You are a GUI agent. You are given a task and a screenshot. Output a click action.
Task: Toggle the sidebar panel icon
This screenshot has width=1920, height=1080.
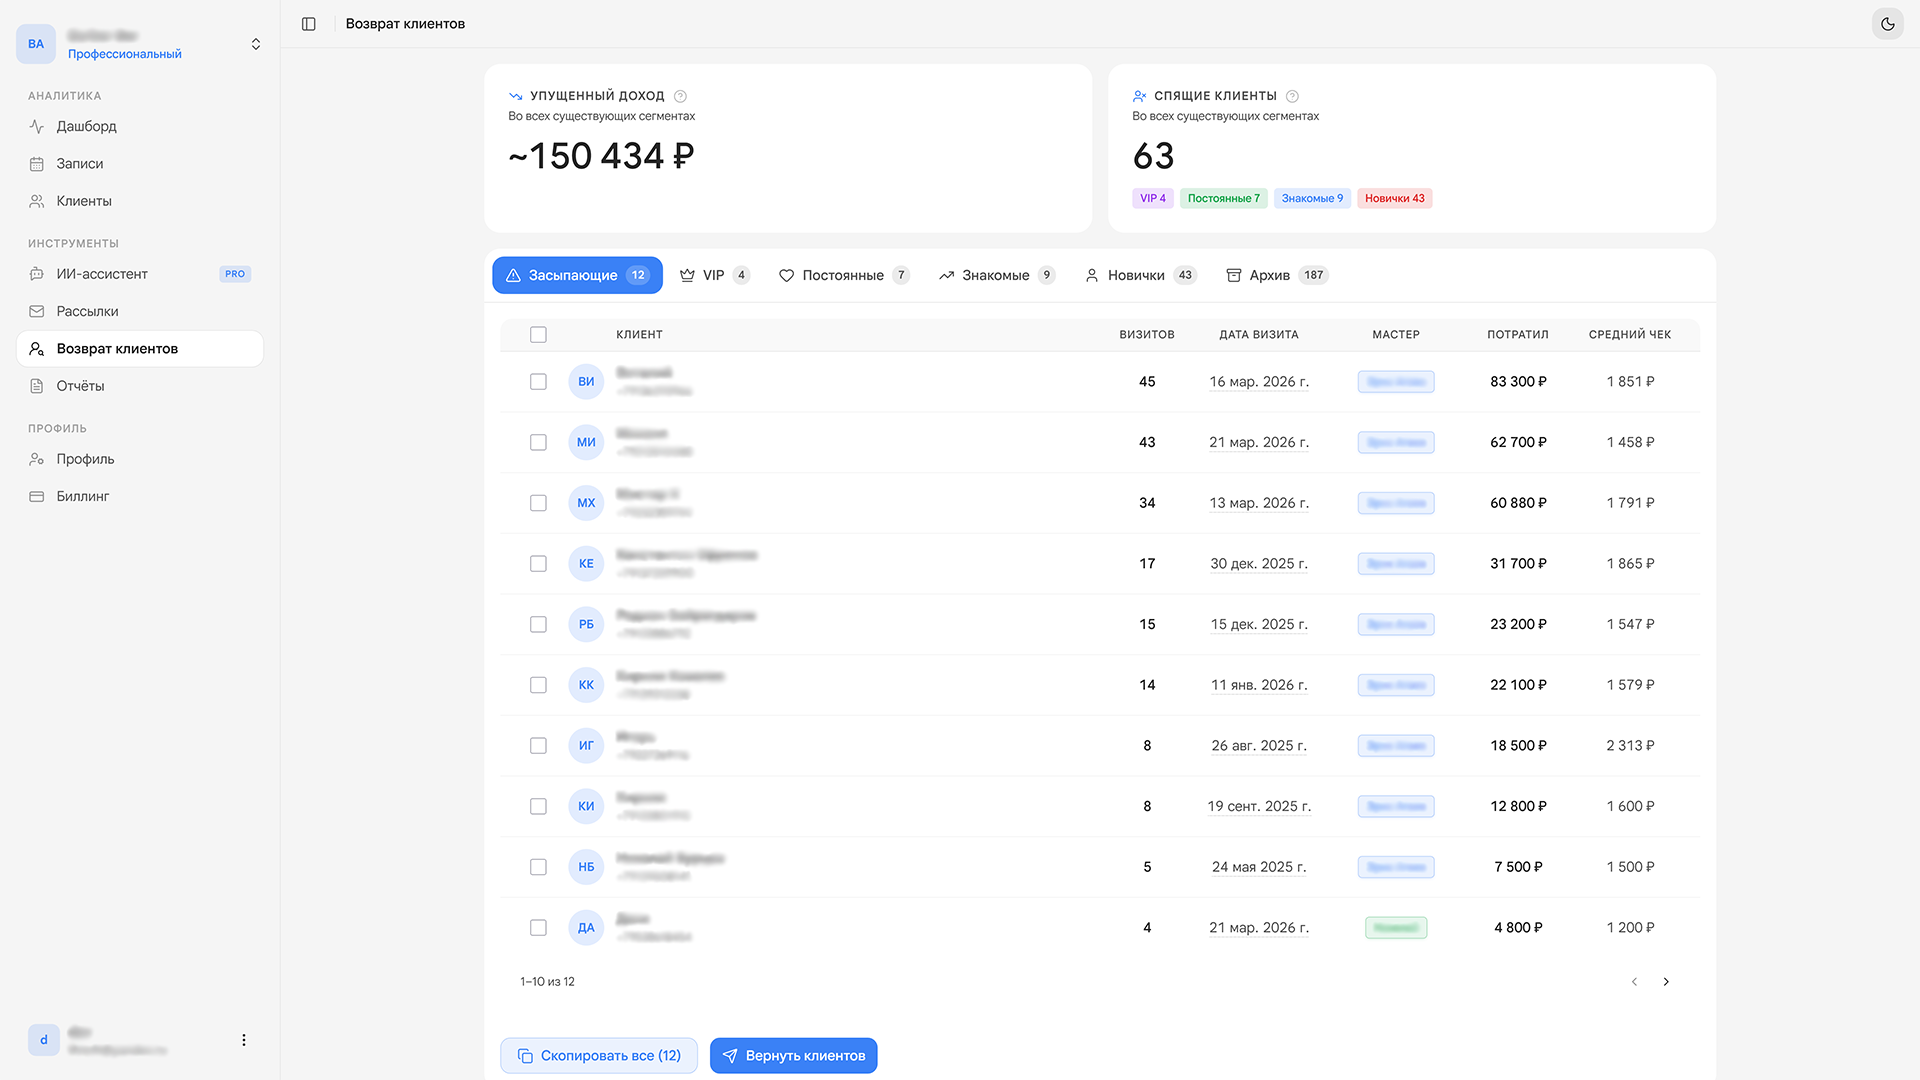click(x=309, y=24)
